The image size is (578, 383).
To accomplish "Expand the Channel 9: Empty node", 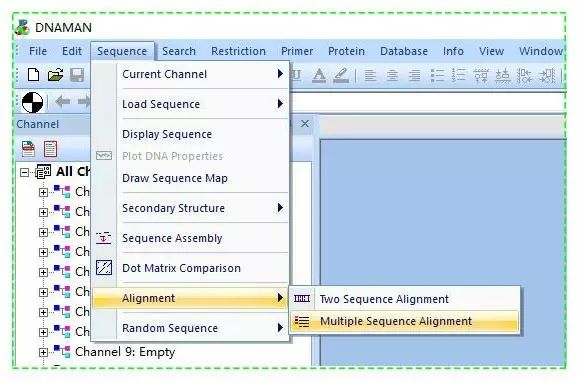I will point(43,352).
